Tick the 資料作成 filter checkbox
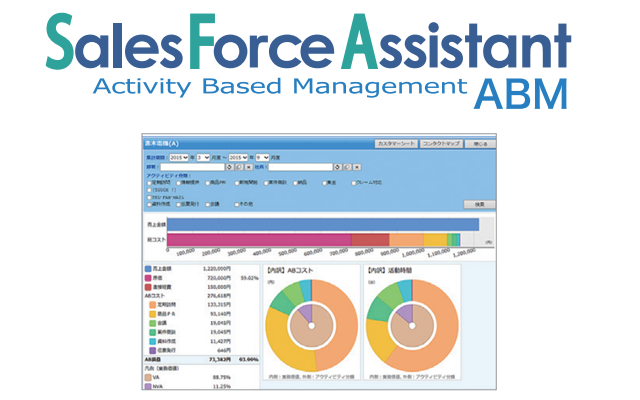 (x=149, y=204)
